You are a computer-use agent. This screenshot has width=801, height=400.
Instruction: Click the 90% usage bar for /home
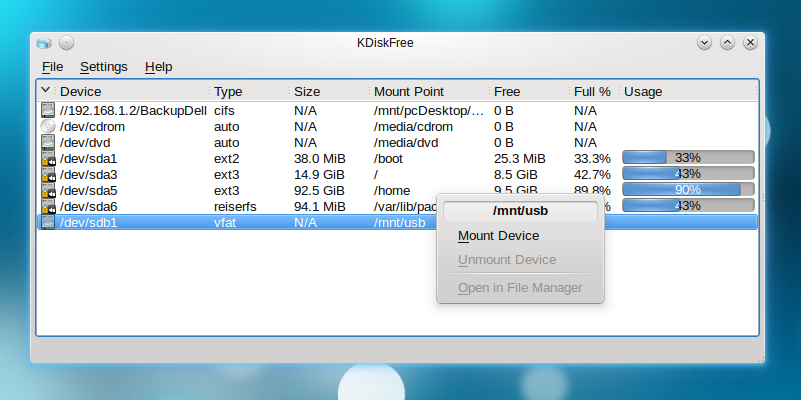coord(687,190)
